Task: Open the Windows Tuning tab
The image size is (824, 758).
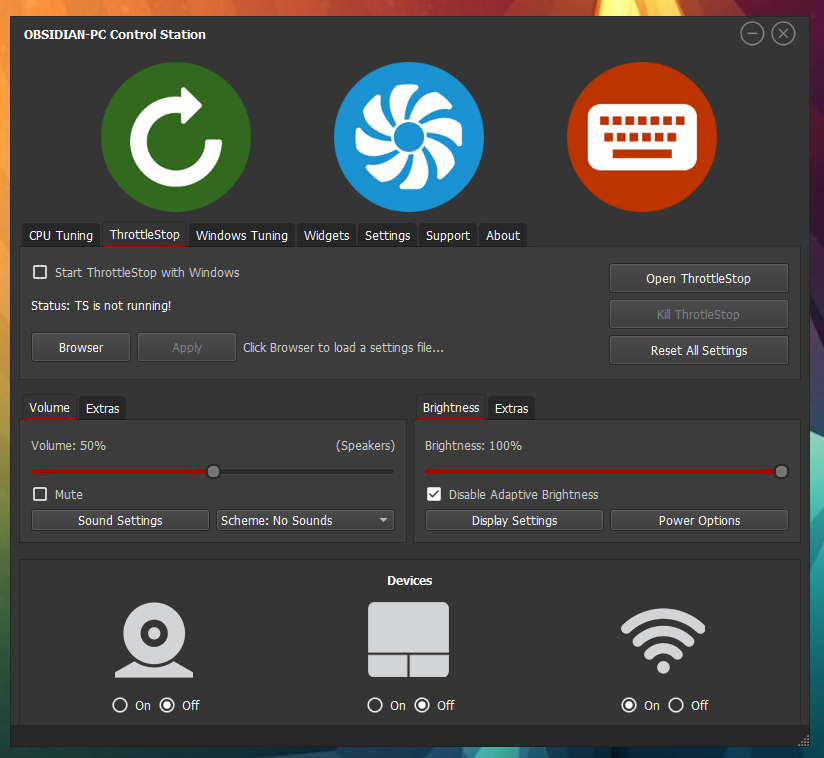Action: [x=242, y=235]
